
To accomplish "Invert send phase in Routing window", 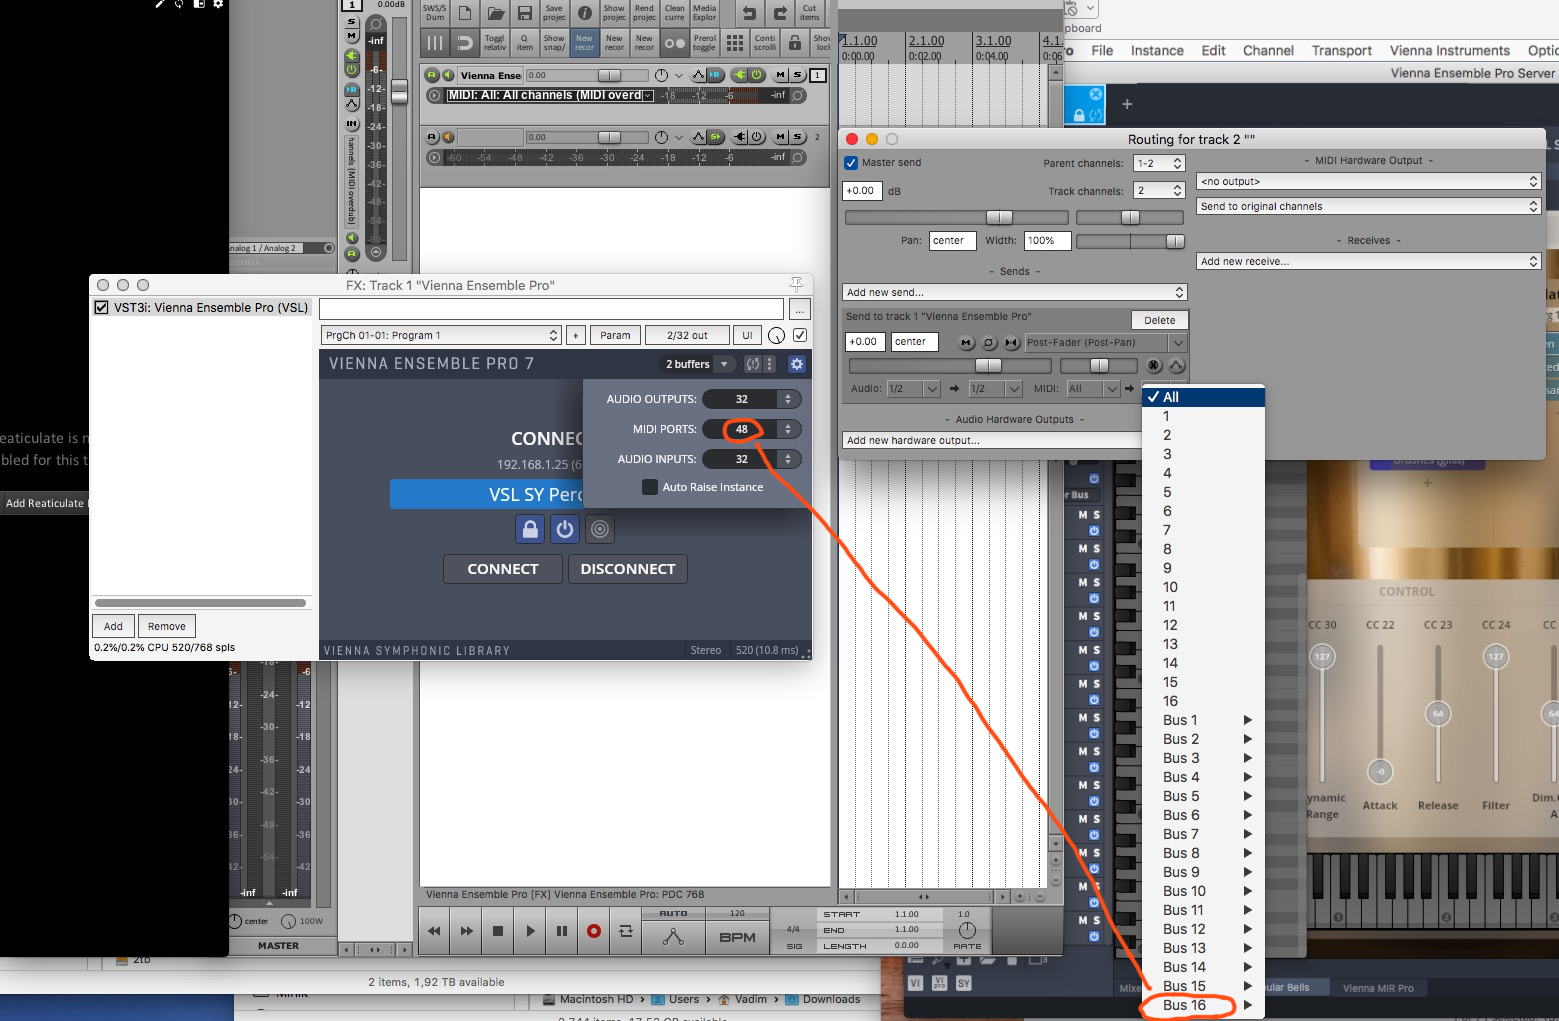I will click(x=989, y=342).
